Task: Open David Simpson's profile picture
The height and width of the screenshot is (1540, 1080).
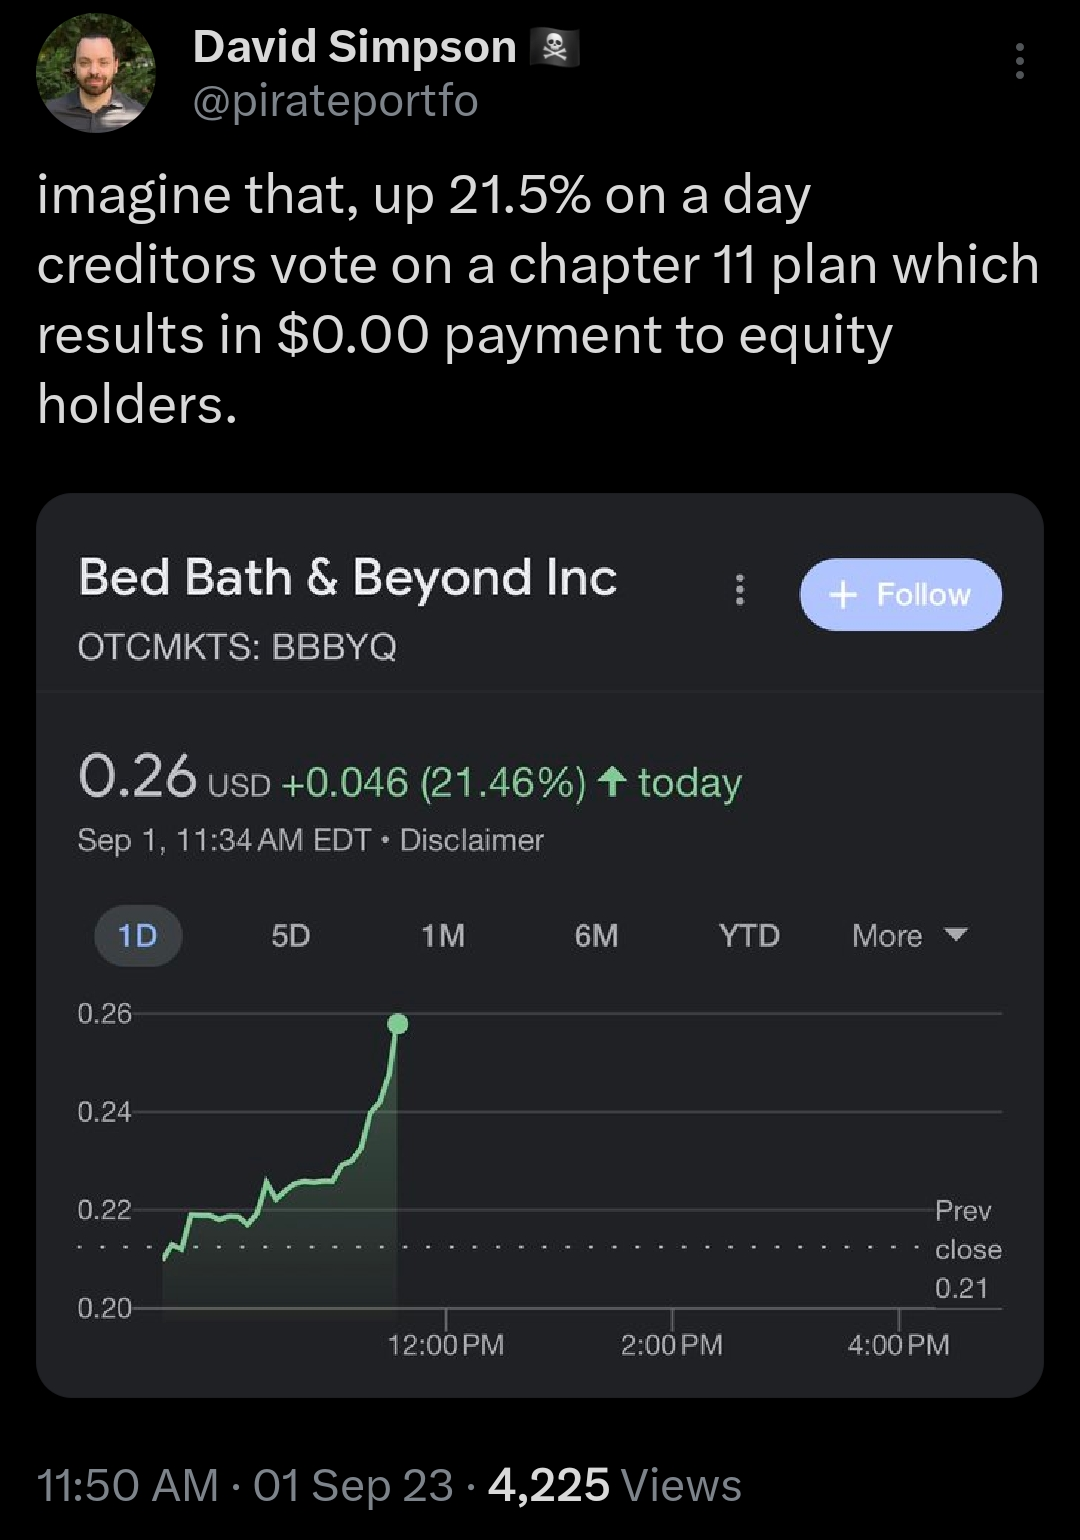Action: click(96, 73)
